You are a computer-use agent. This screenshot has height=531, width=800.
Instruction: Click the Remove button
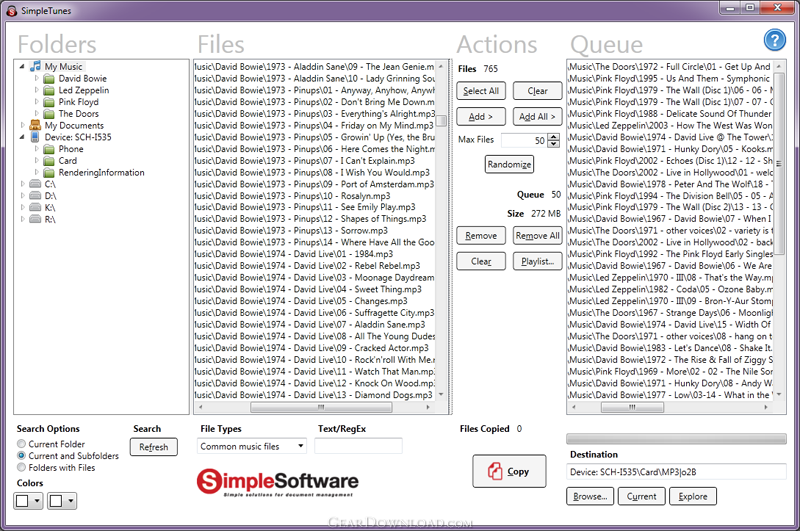point(481,236)
